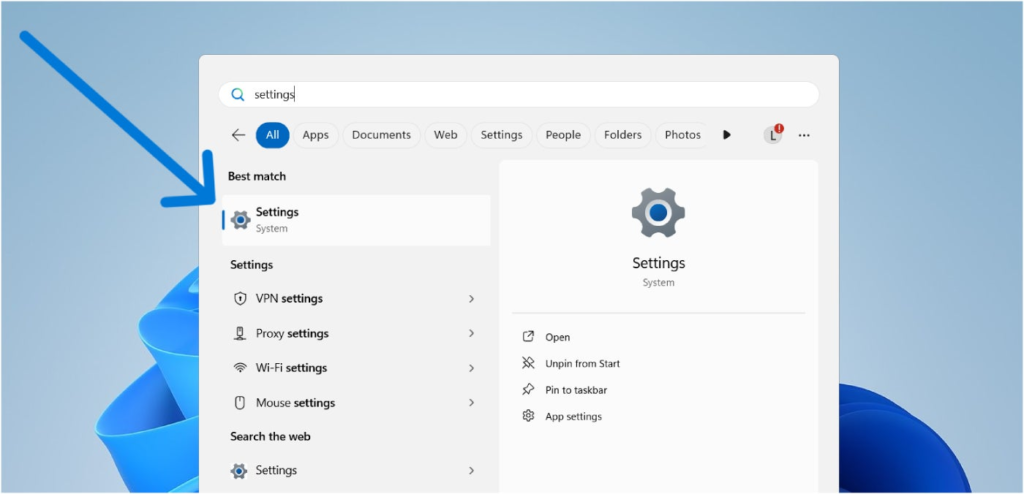Click the Wi-Fi signal icon
The width and height of the screenshot is (1024, 494).
(x=240, y=368)
